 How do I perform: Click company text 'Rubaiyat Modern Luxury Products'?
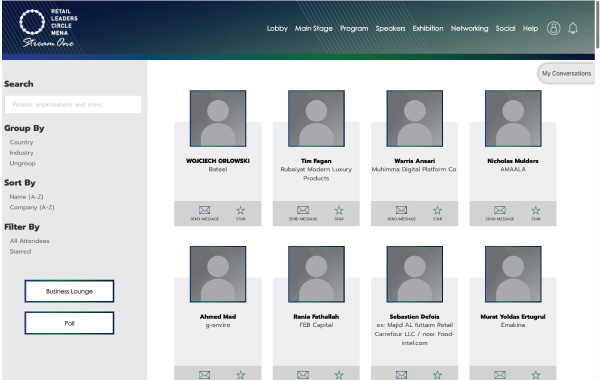[x=316, y=174]
